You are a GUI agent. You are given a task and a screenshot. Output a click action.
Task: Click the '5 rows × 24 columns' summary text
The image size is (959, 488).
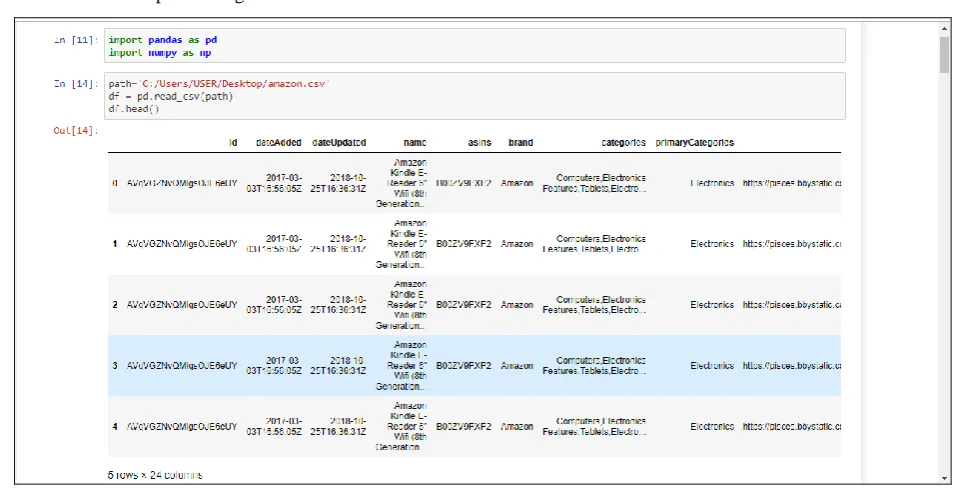coord(155,475)
